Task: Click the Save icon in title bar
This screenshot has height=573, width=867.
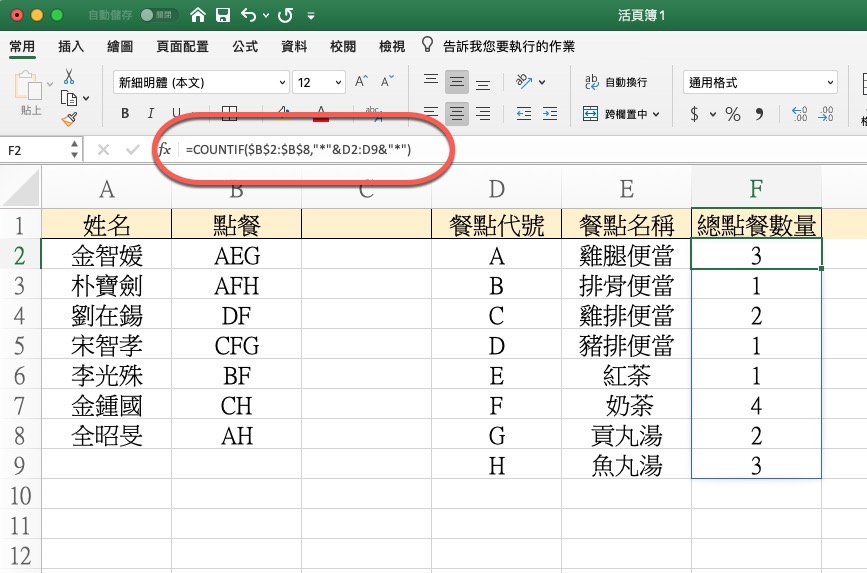Action: pyautogui.click(x=223, y=16)
